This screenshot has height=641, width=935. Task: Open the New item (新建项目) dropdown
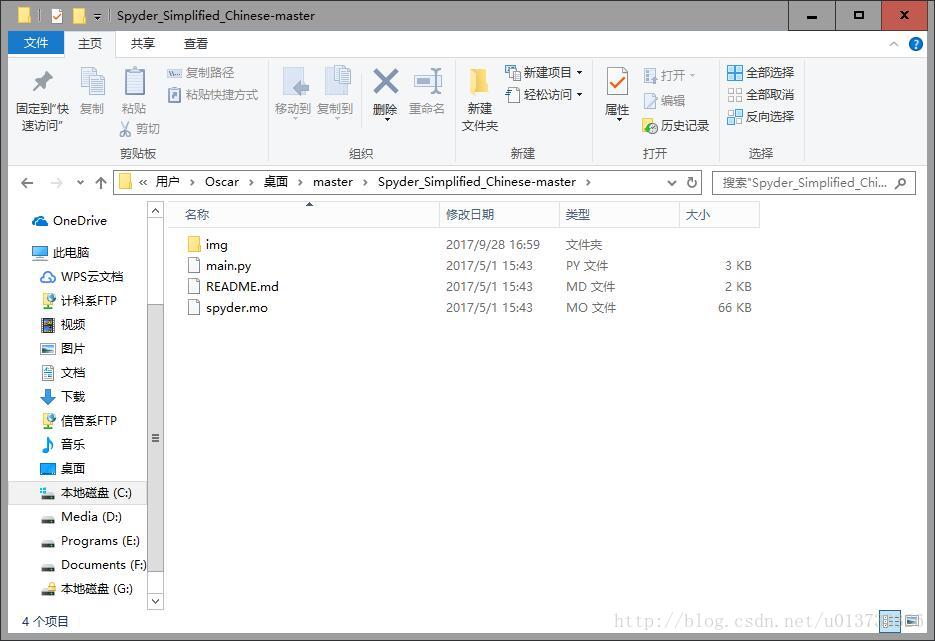pos(544,73)
